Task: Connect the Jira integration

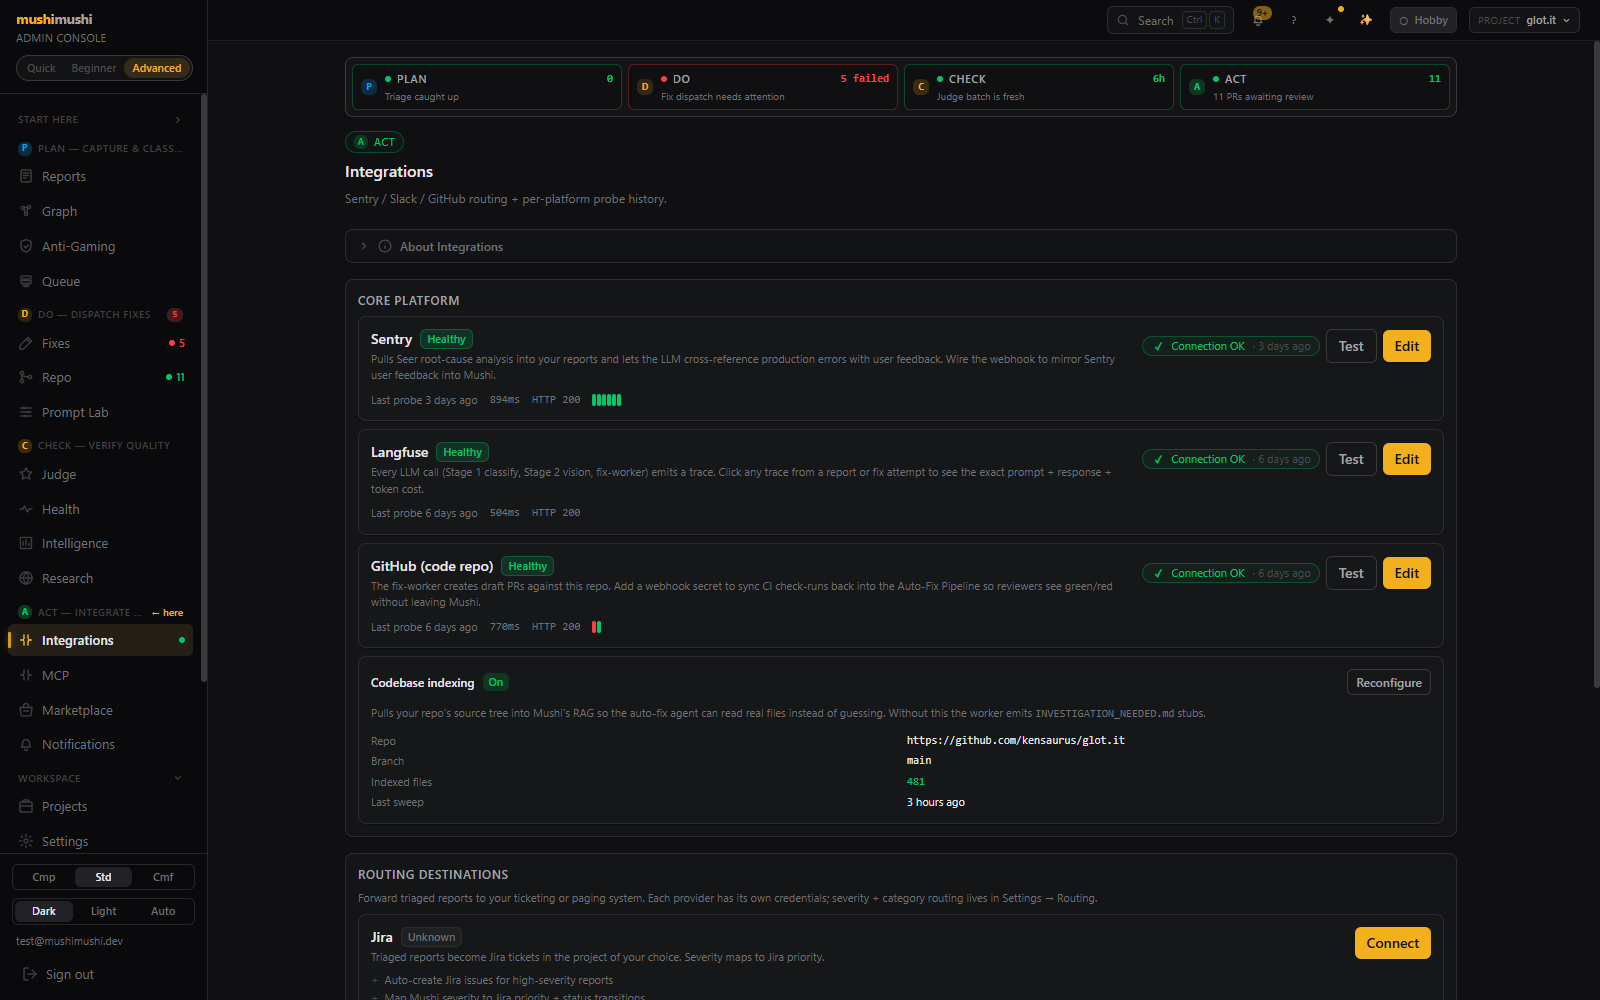Action: [x=1393, y=943]
